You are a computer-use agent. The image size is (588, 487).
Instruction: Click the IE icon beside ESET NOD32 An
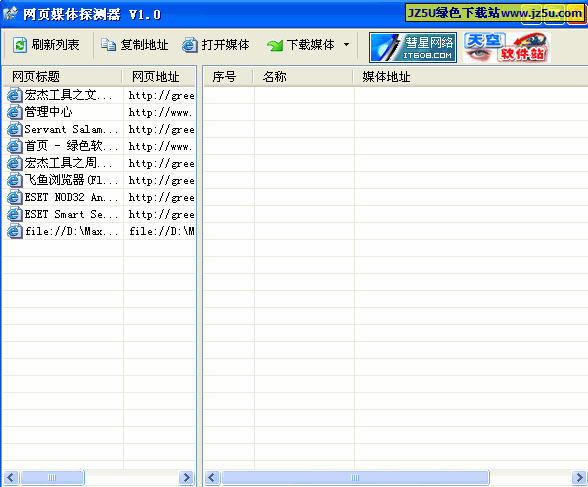pyautogui.click(x=15, y=197)
